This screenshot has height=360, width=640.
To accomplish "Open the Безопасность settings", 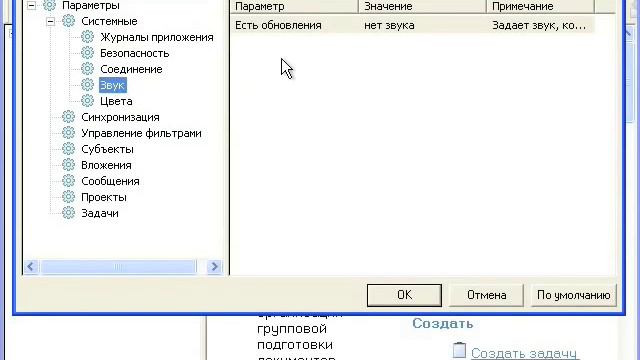I will tap(134, 53).
